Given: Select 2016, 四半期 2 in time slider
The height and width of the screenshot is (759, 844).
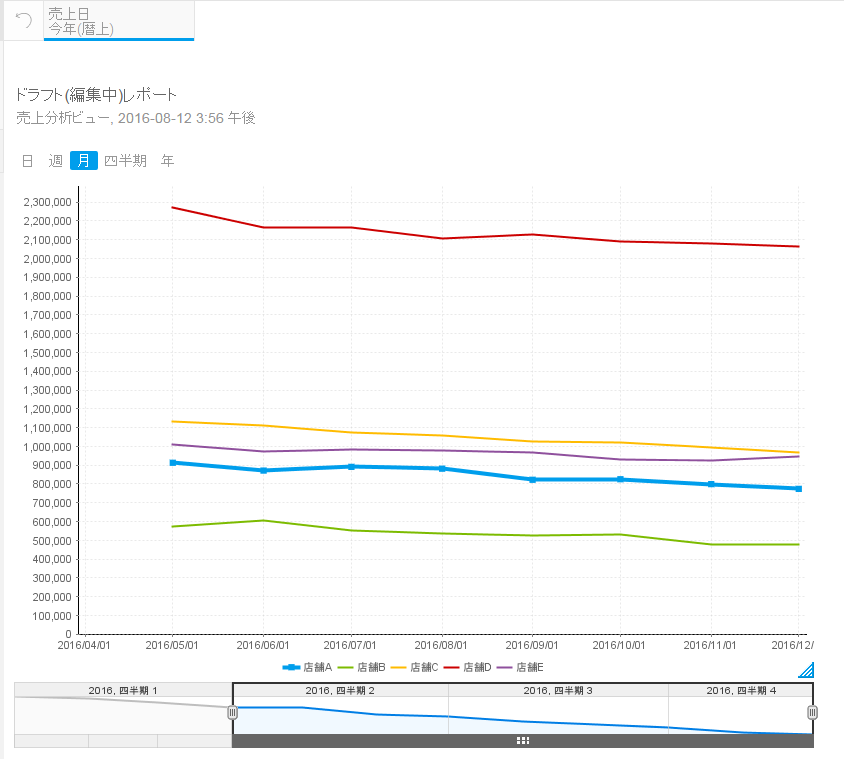Looking at the screenshot, I should coord(340,691).
